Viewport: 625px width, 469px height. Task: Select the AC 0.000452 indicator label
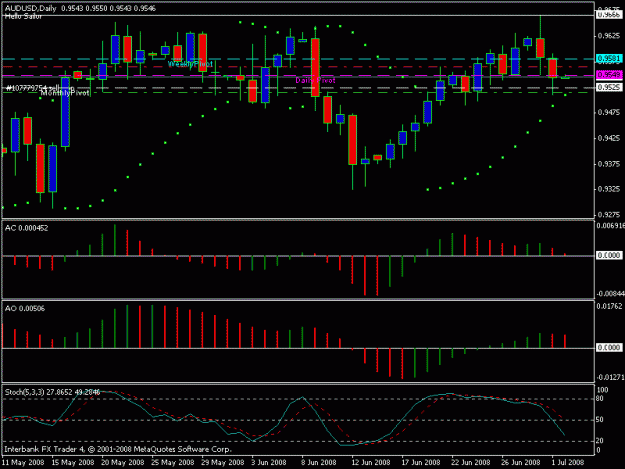[x=26, y=228]
